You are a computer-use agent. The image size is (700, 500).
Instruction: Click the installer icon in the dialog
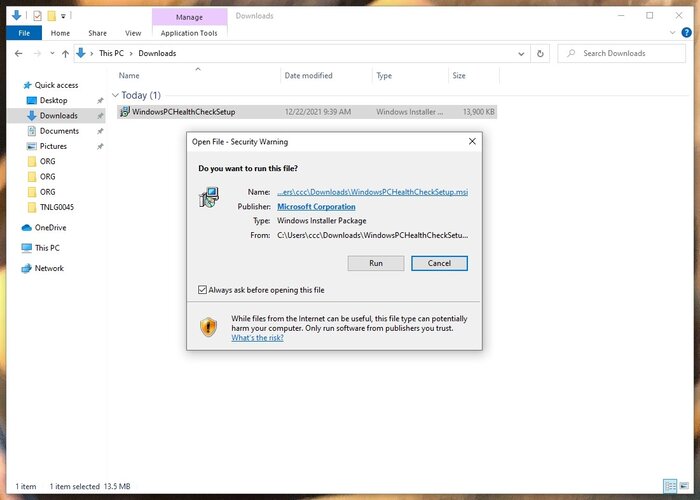pyautogui.click(x=208, y=197)
